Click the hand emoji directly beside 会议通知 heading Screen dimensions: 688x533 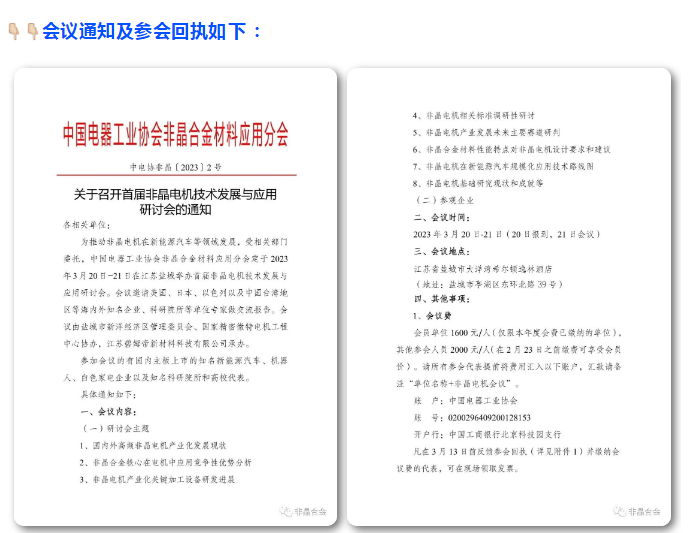pos(32,31)
